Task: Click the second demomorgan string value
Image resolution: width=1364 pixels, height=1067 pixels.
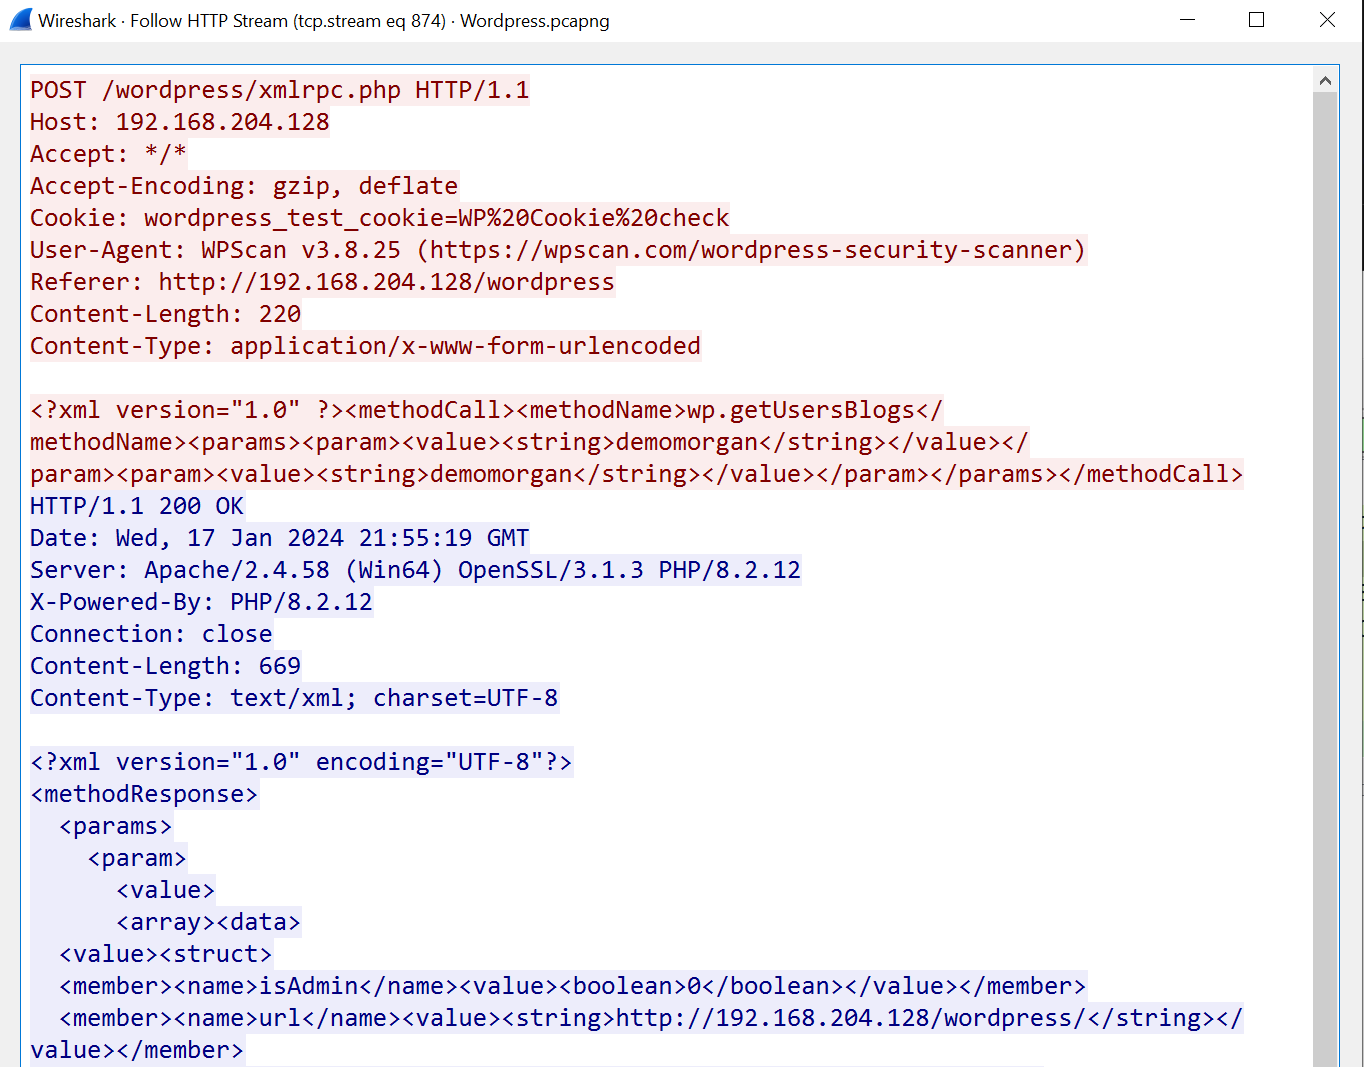Action: (501, 474)
